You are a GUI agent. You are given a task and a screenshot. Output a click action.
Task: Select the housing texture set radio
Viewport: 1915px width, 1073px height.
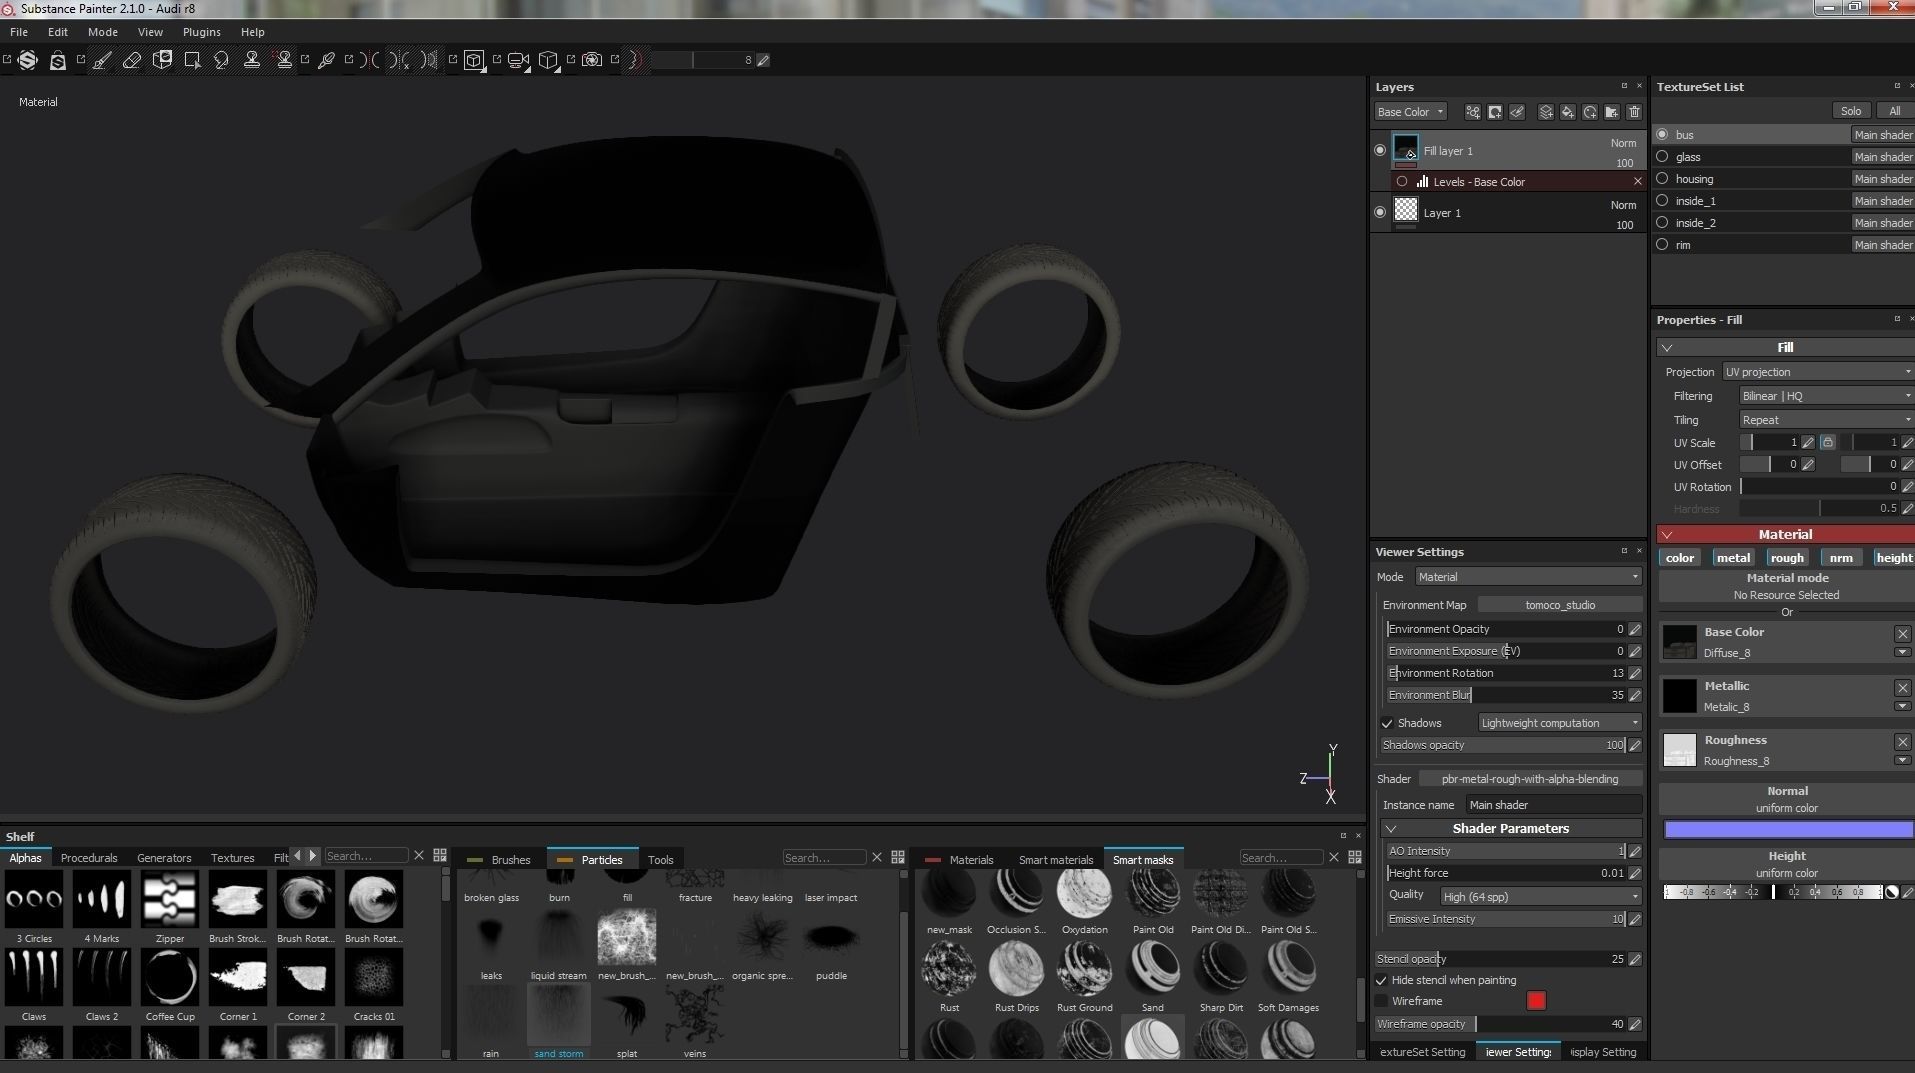pos(1662,178)
